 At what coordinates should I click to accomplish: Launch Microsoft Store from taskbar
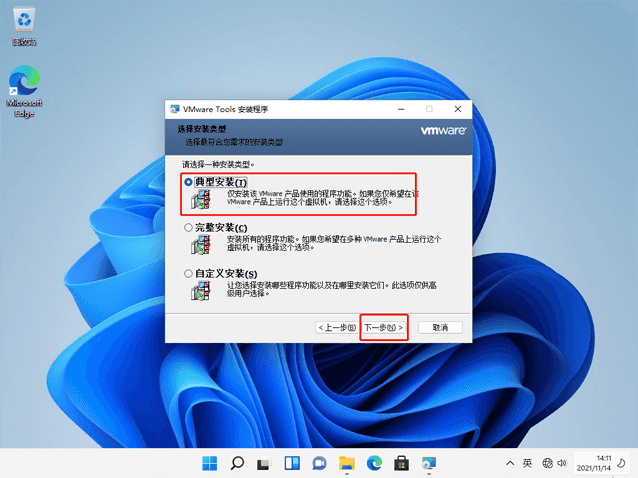coord(401,463)
